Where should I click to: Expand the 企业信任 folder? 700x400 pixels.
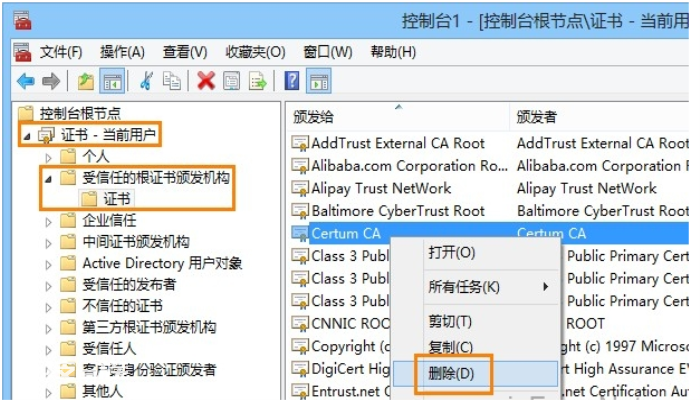(x=49, y=221)
